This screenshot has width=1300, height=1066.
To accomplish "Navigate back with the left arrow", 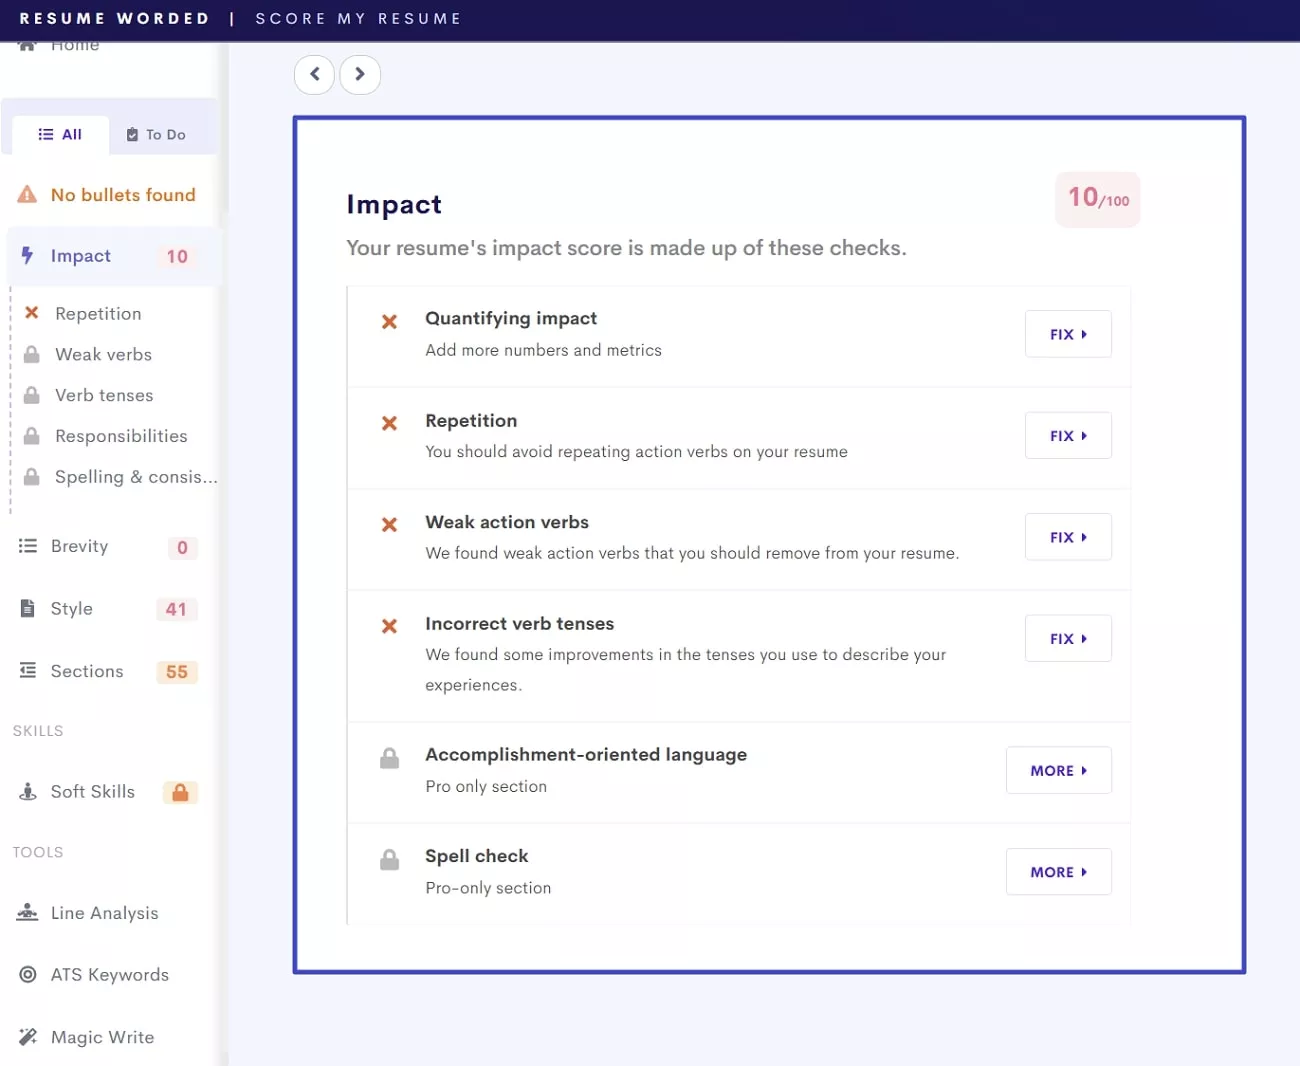I will 314,74.
